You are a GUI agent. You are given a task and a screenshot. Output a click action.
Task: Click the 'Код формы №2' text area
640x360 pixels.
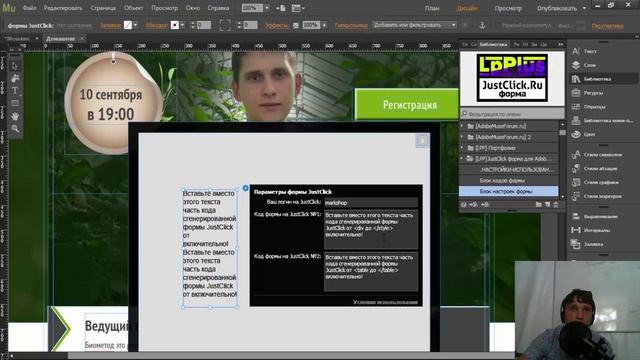(371, 272)
